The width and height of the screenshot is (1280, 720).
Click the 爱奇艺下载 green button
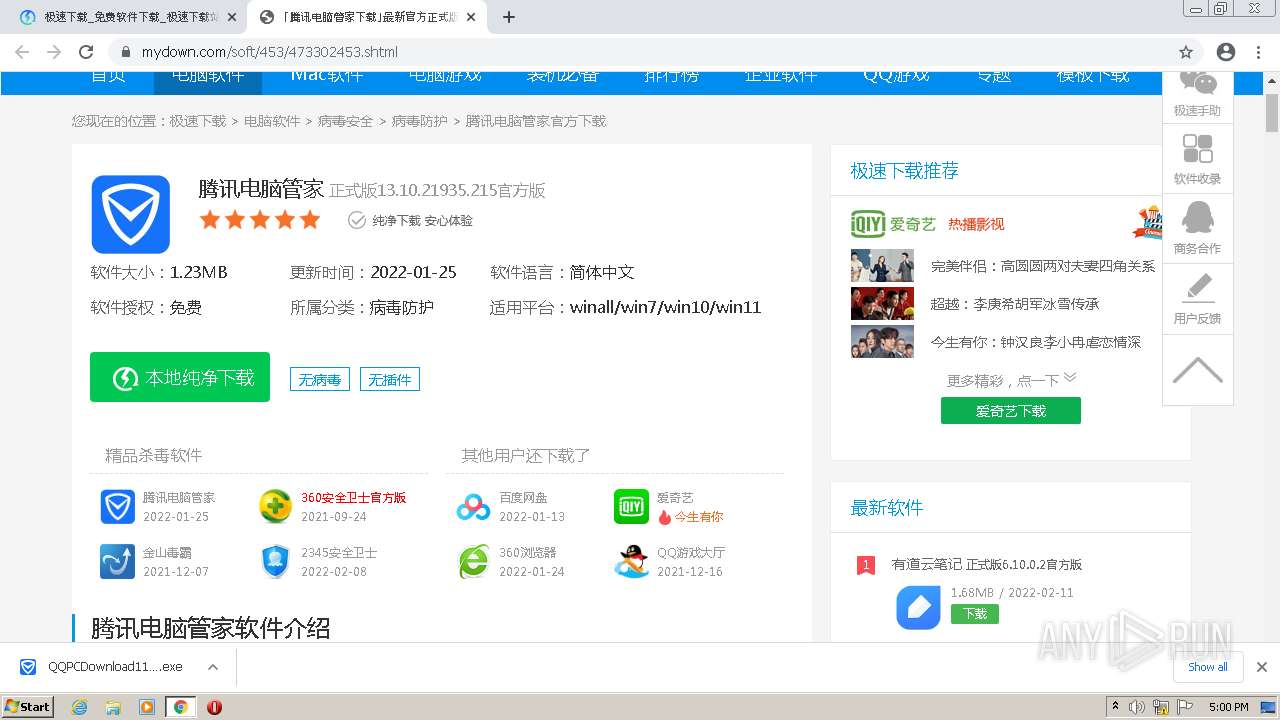point(1010,411)
